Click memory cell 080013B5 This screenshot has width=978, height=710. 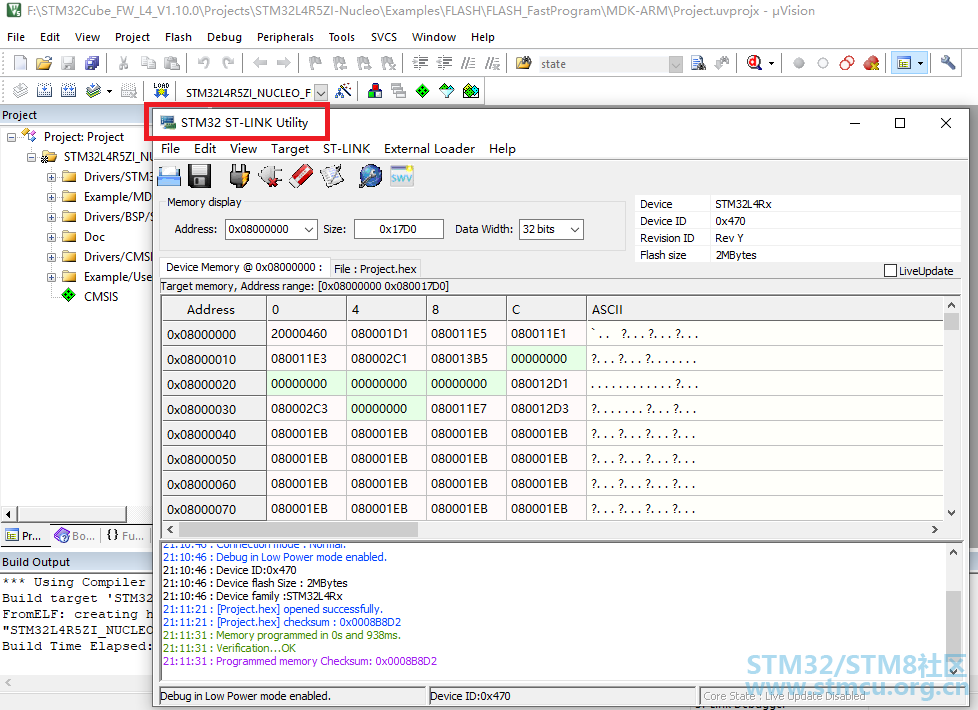coord(466,359)
